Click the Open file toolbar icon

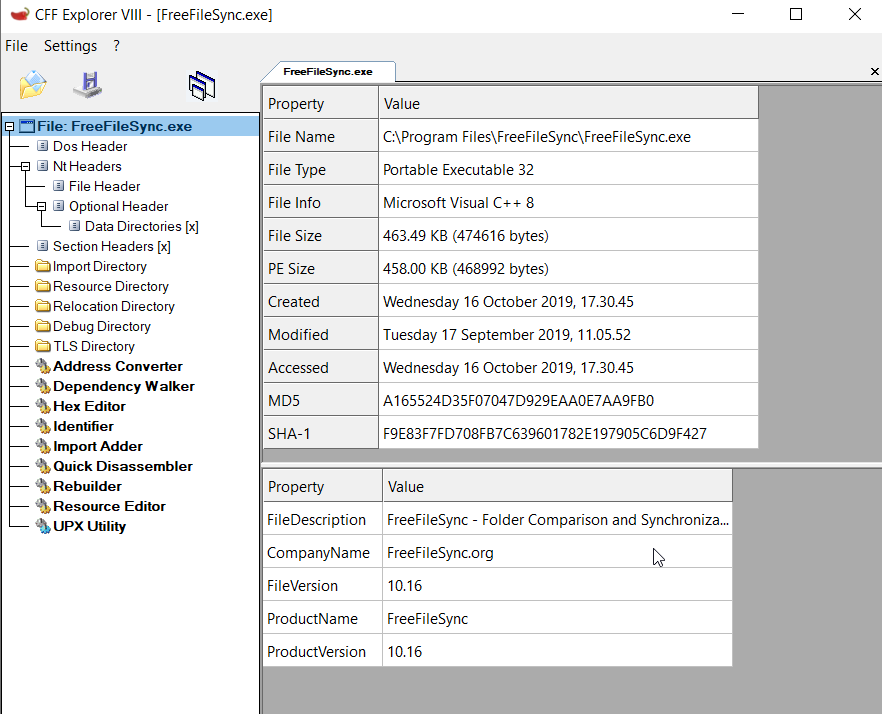coord(33,85)
